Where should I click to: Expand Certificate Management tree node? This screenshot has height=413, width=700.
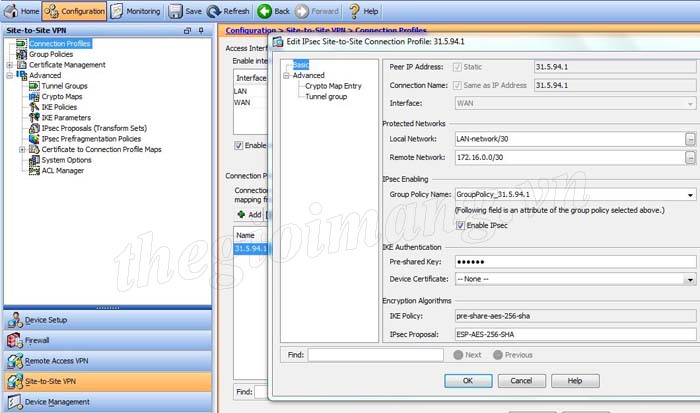tap(9, 65)
